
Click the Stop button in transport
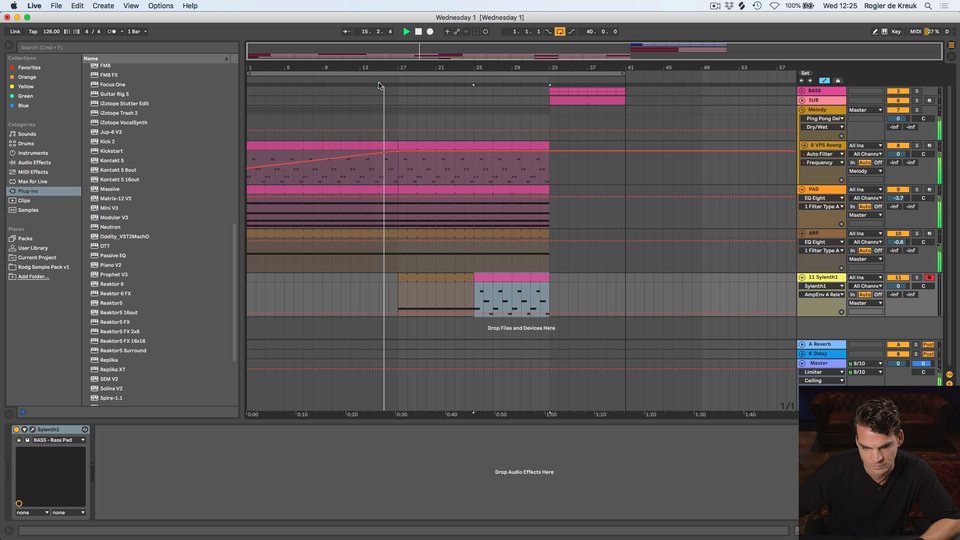pos(418,31)
